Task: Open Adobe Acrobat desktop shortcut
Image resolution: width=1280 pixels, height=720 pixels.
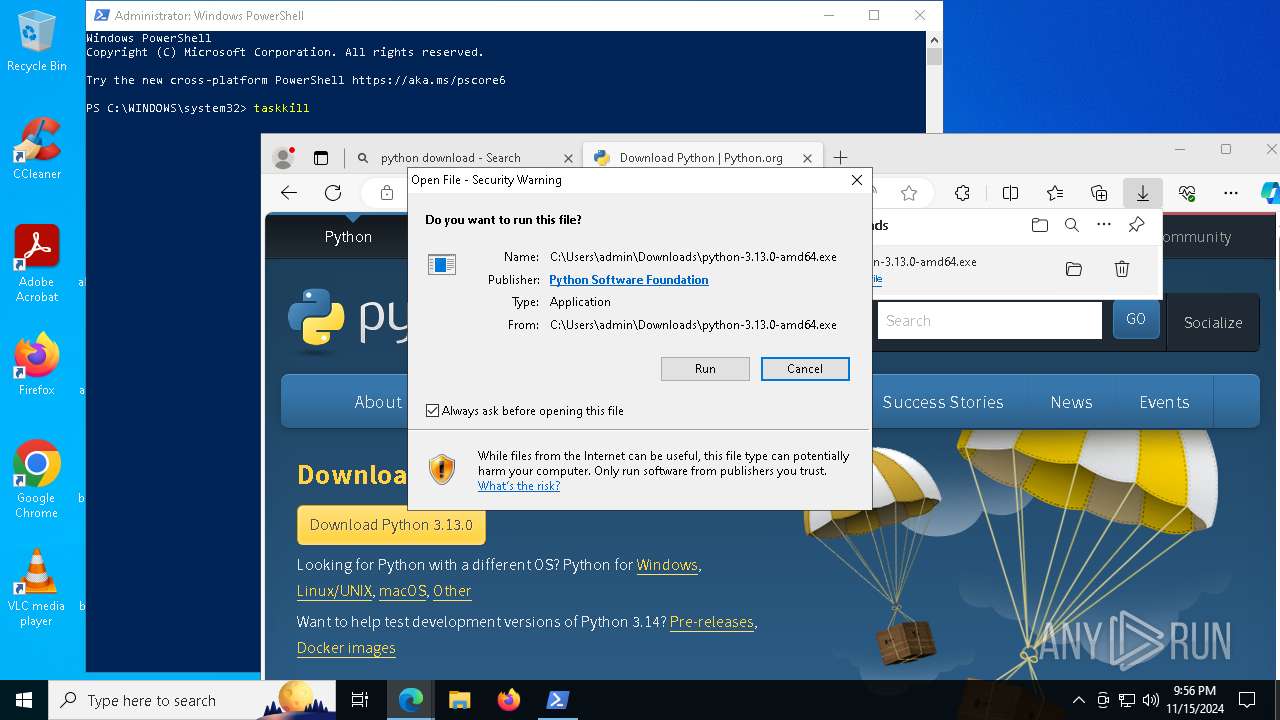Action: click(x=37, y=263)
